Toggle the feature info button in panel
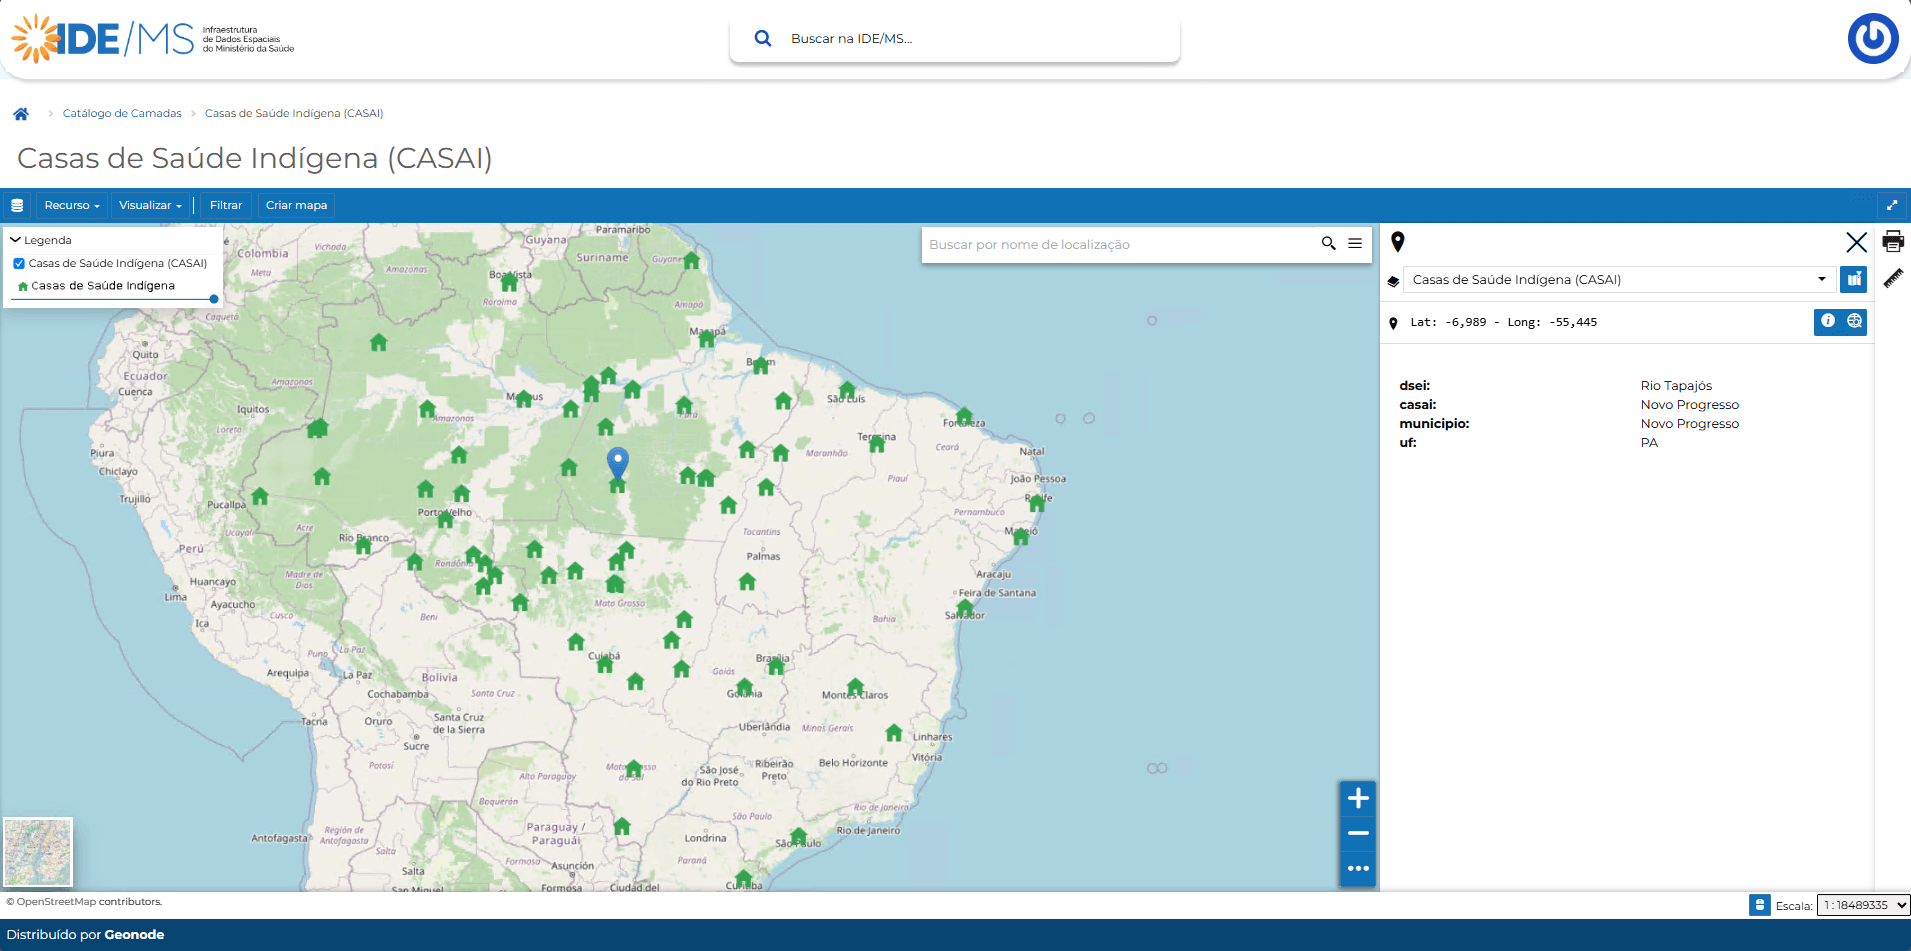 click(1827, 321)
